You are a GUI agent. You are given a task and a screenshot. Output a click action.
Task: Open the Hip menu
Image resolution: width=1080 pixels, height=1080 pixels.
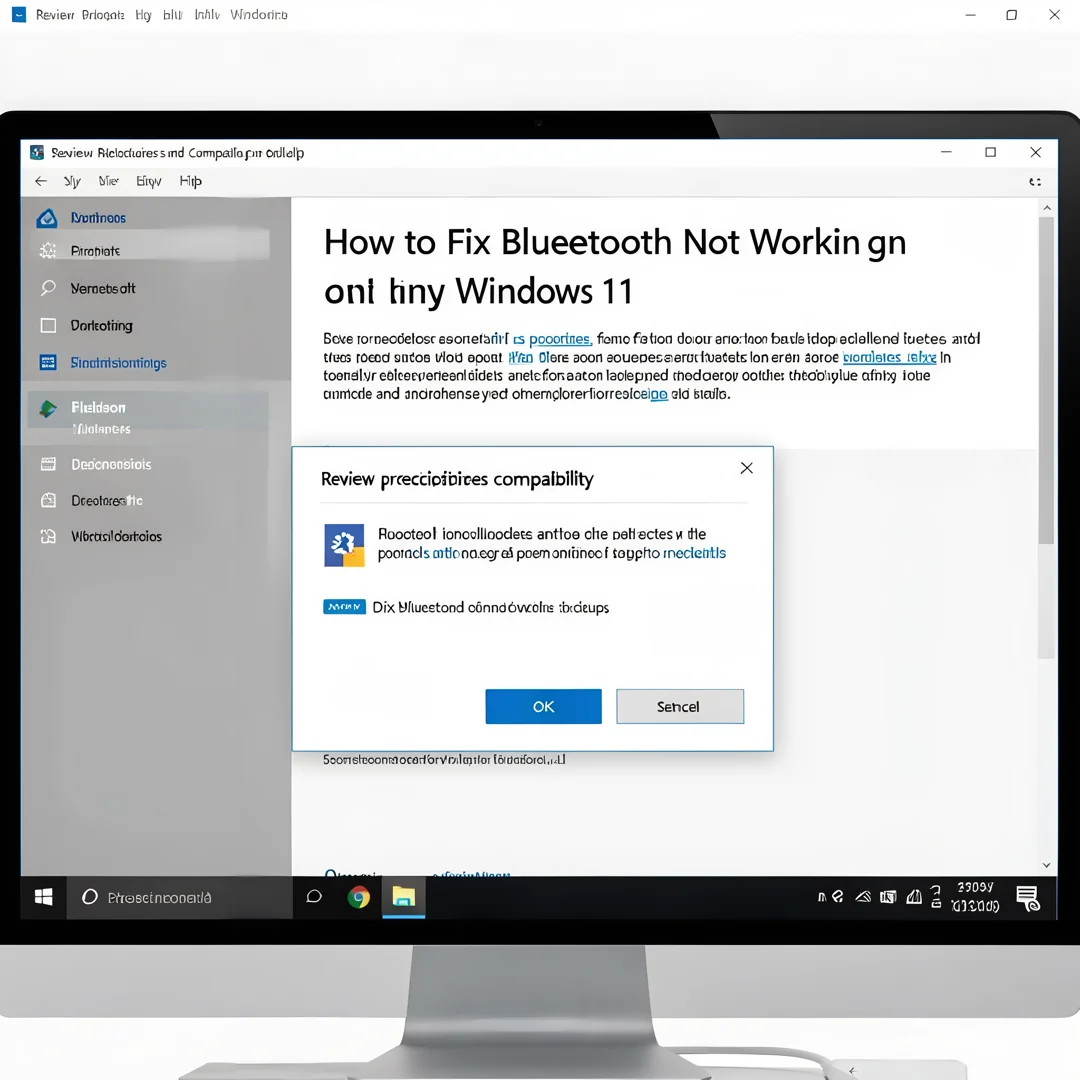(x=190, y=181)
